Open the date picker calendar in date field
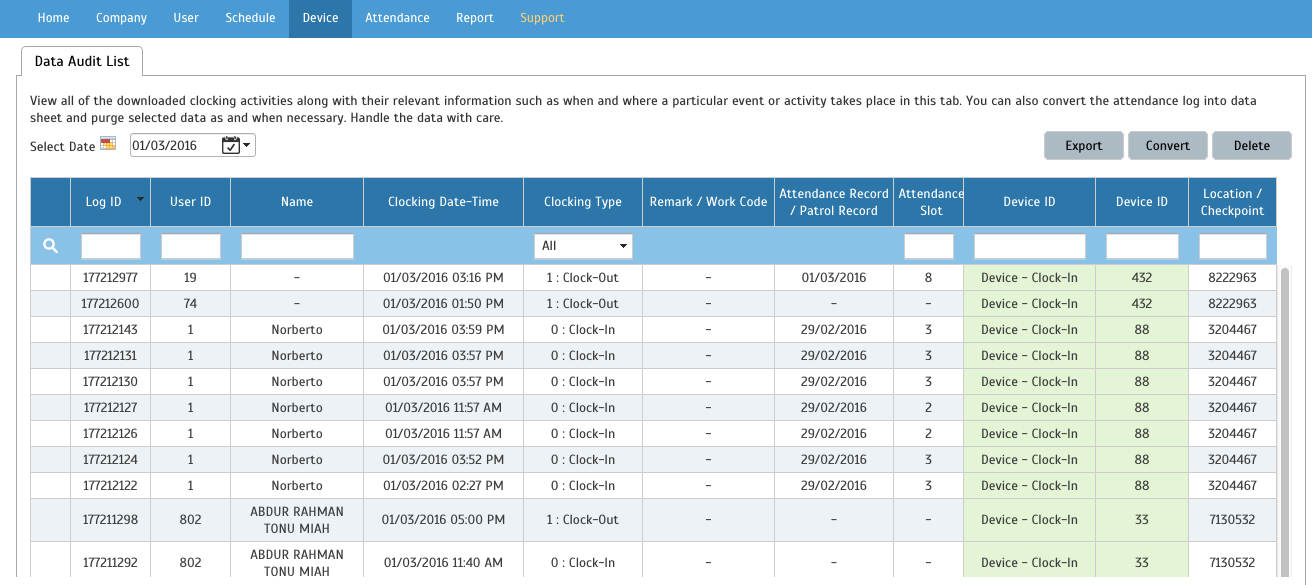This screenshot has width=1312, height=585. point(236,146)
